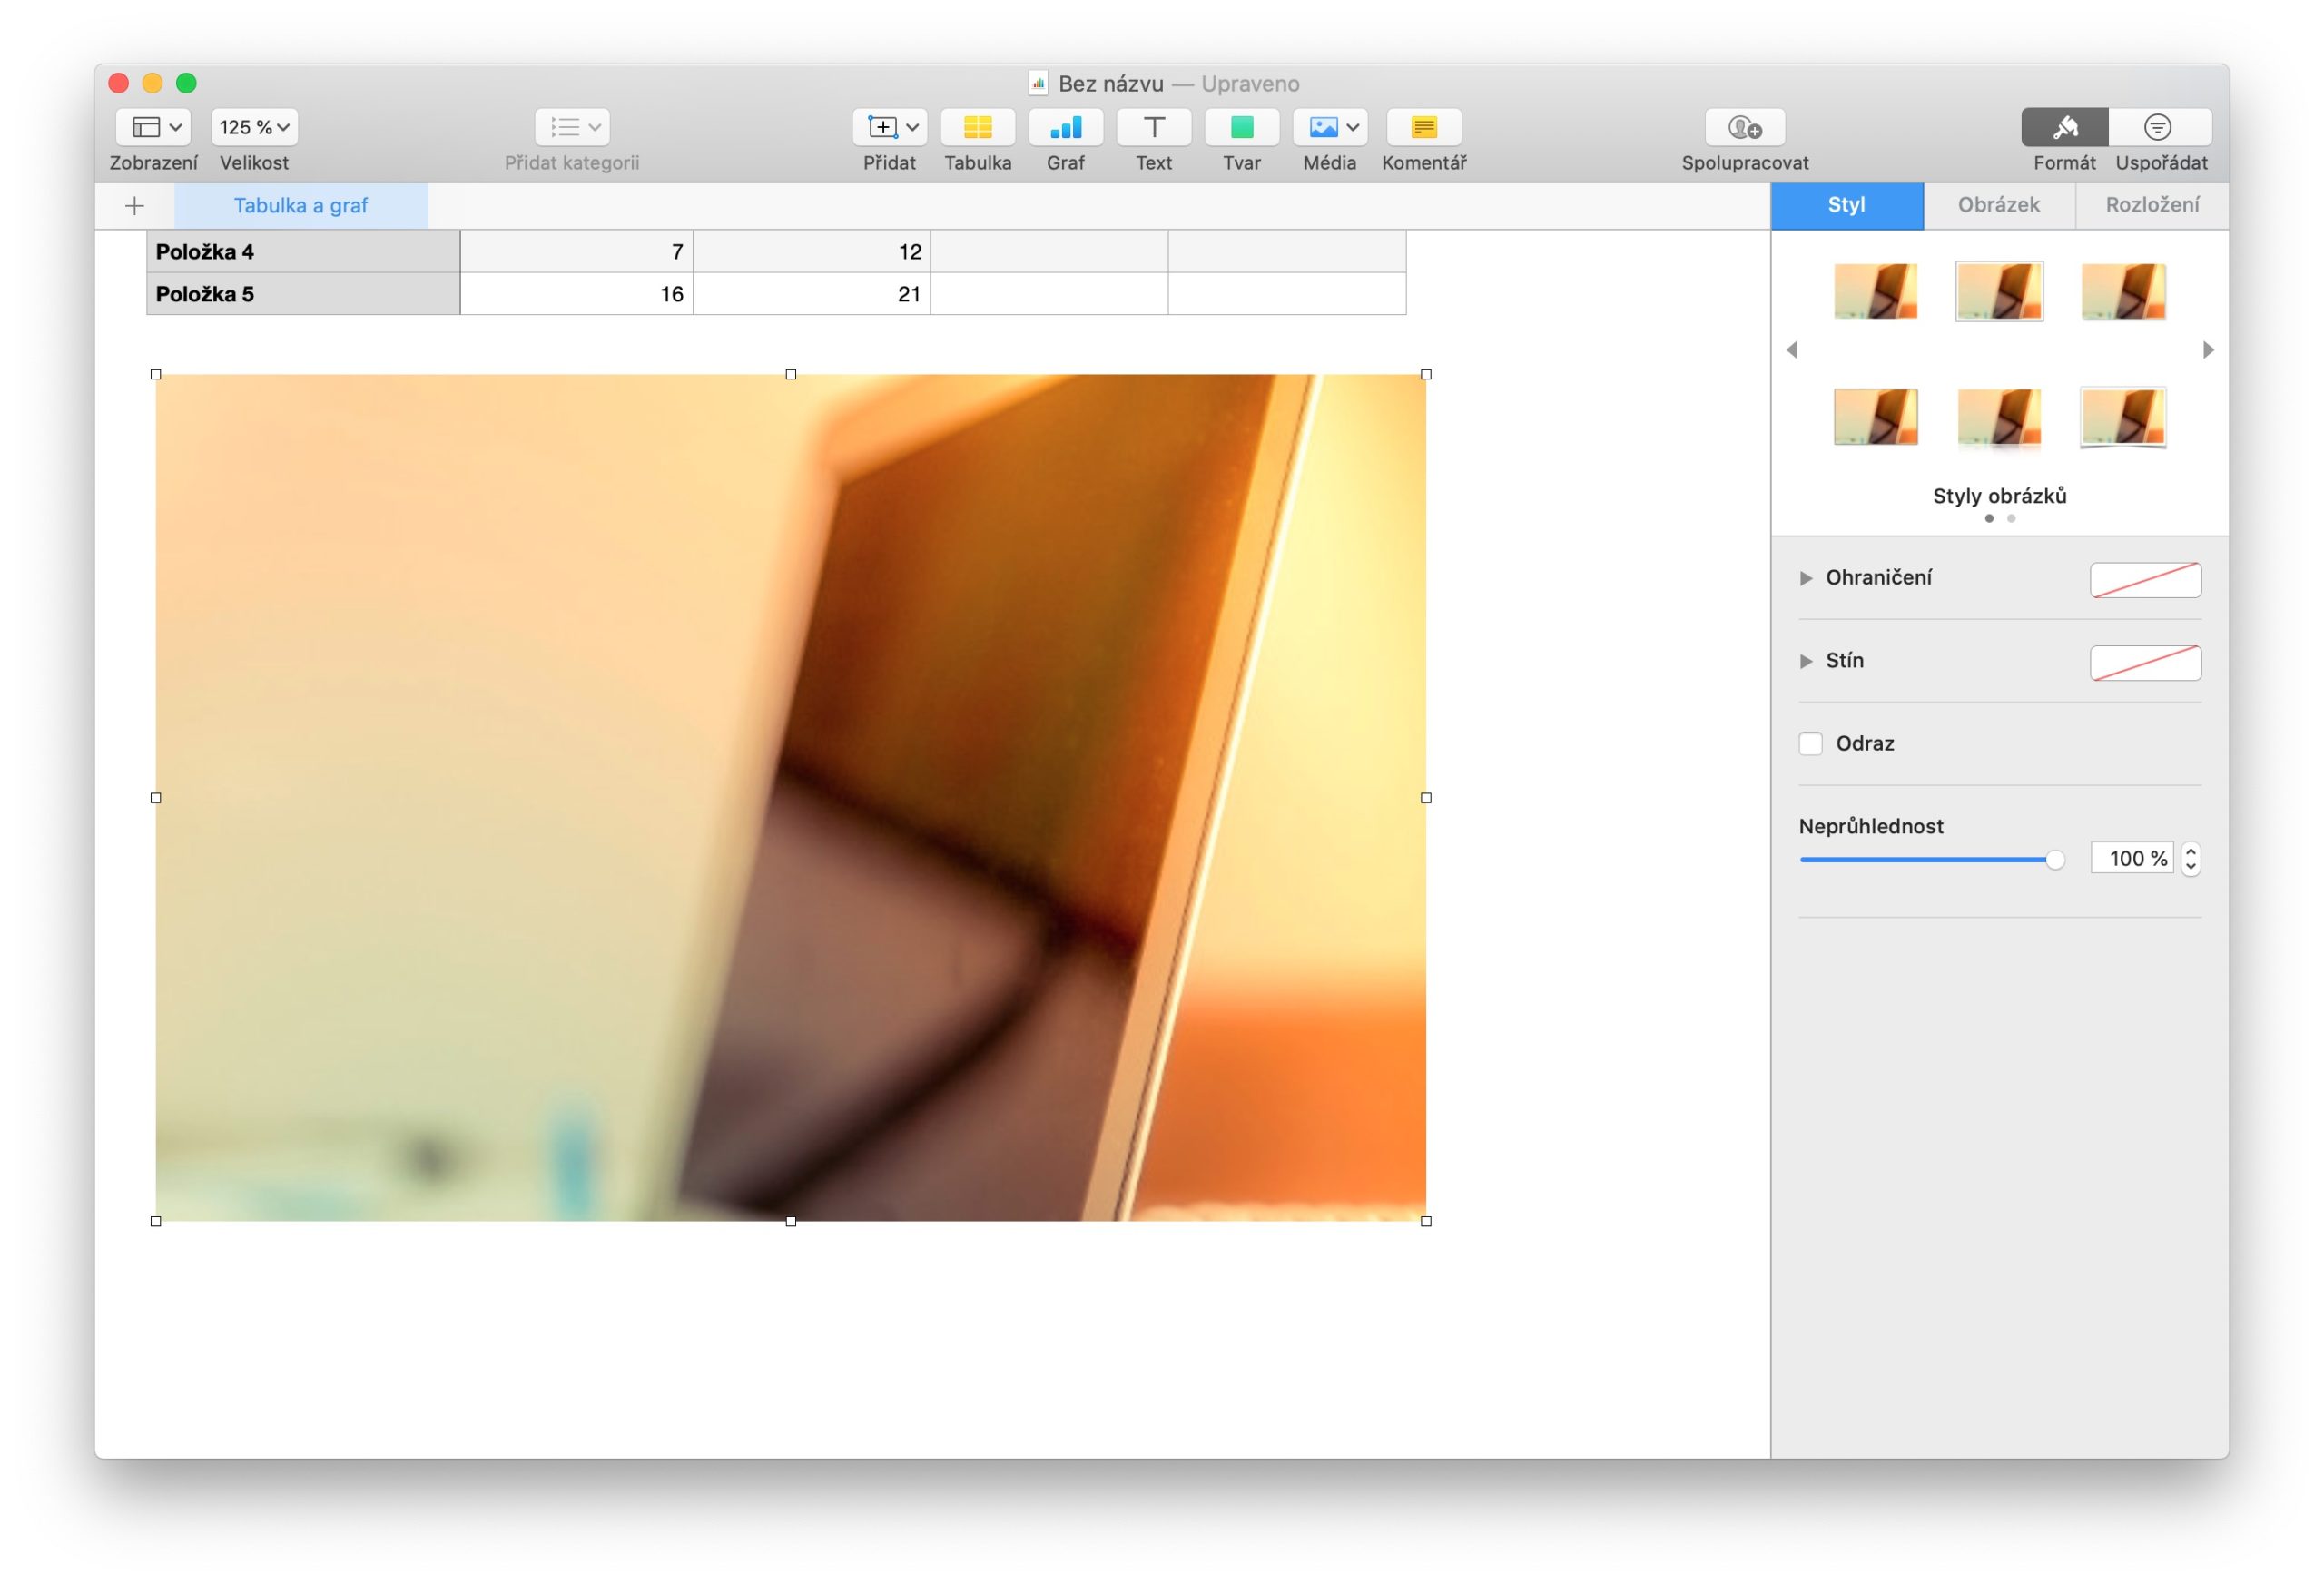2324x1584 pixels.
Task: Open the Spolupracovat collaborate button
Action: click(1744, 127)
